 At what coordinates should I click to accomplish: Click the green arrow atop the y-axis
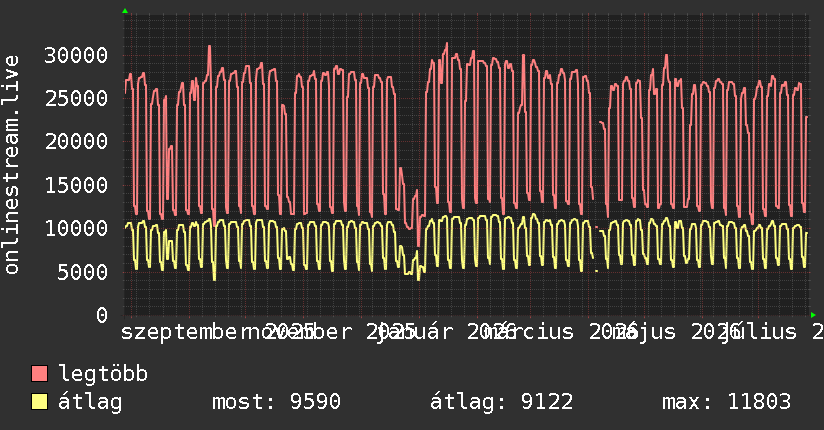click(125, 11)
